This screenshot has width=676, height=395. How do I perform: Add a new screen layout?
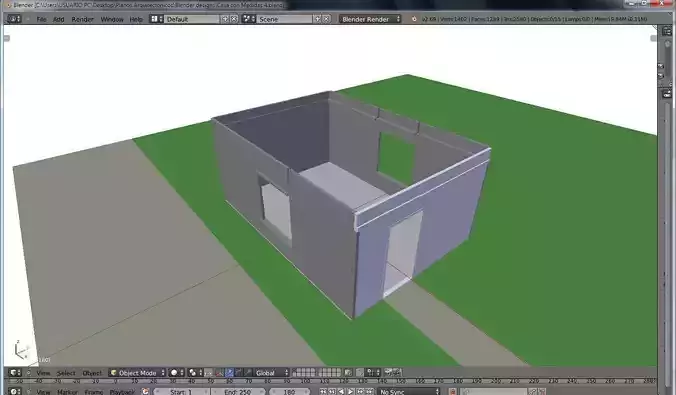coord(225,19)
